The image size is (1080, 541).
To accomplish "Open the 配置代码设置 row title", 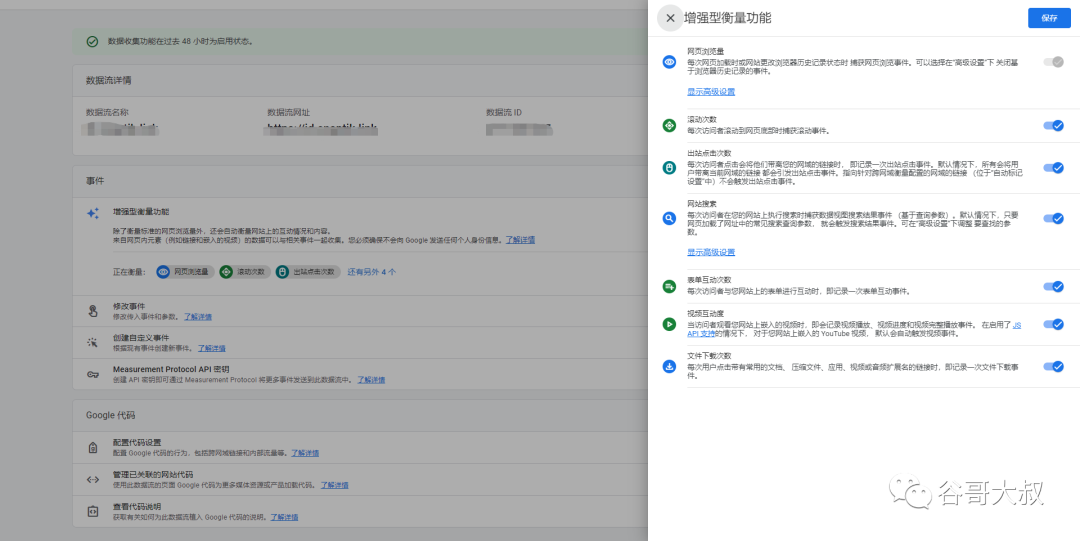I will pyautogui.click(x=137, y=442).
